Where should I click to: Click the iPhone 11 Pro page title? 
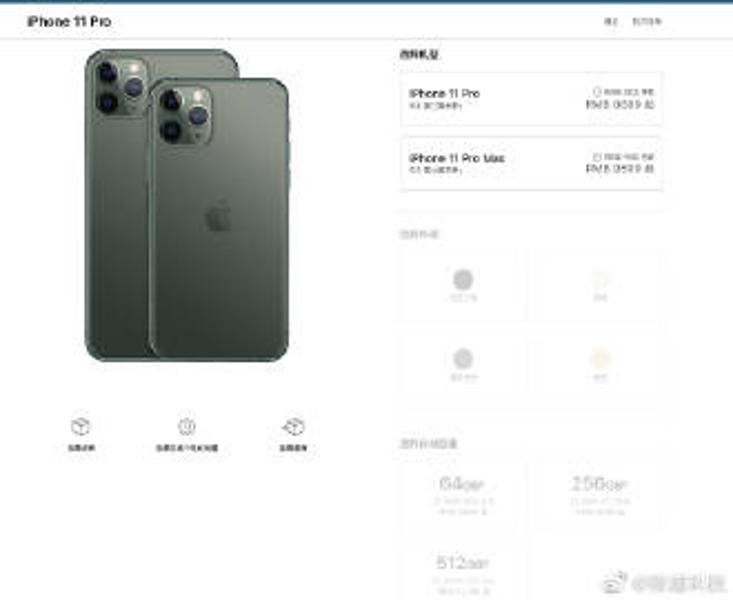tap(69, 22)
